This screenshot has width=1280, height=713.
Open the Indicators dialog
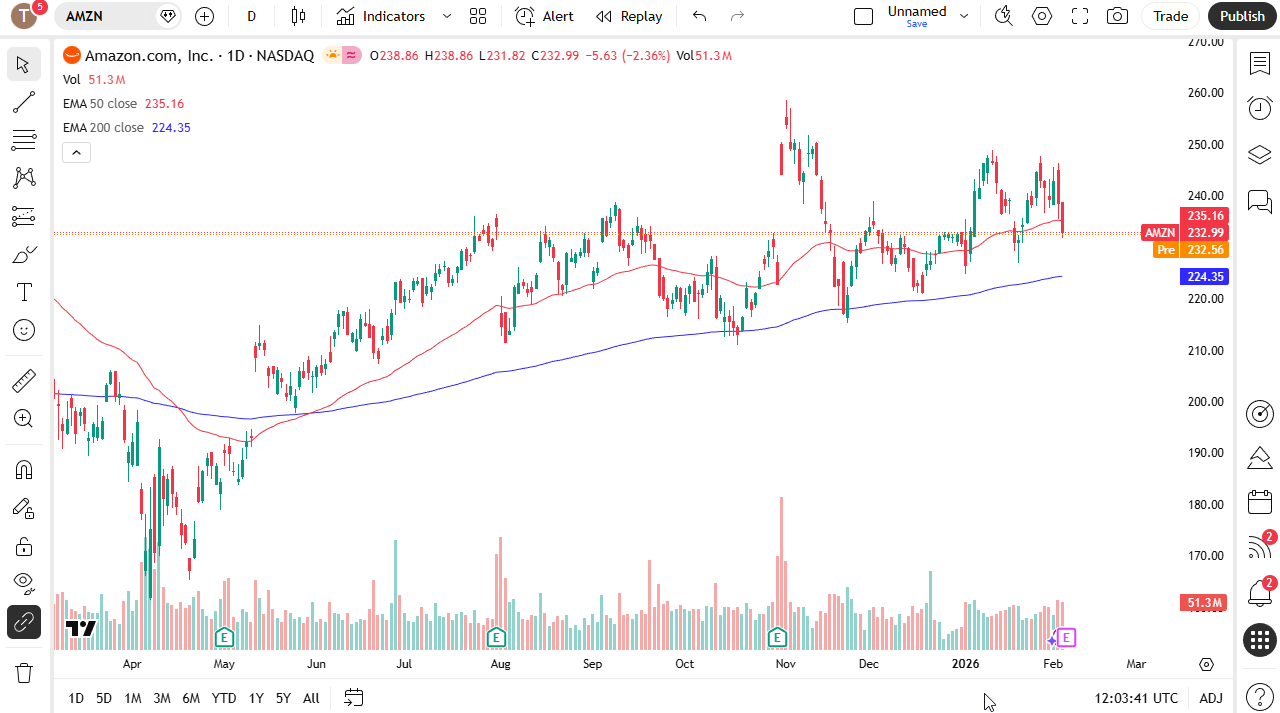tap(381, 16)
